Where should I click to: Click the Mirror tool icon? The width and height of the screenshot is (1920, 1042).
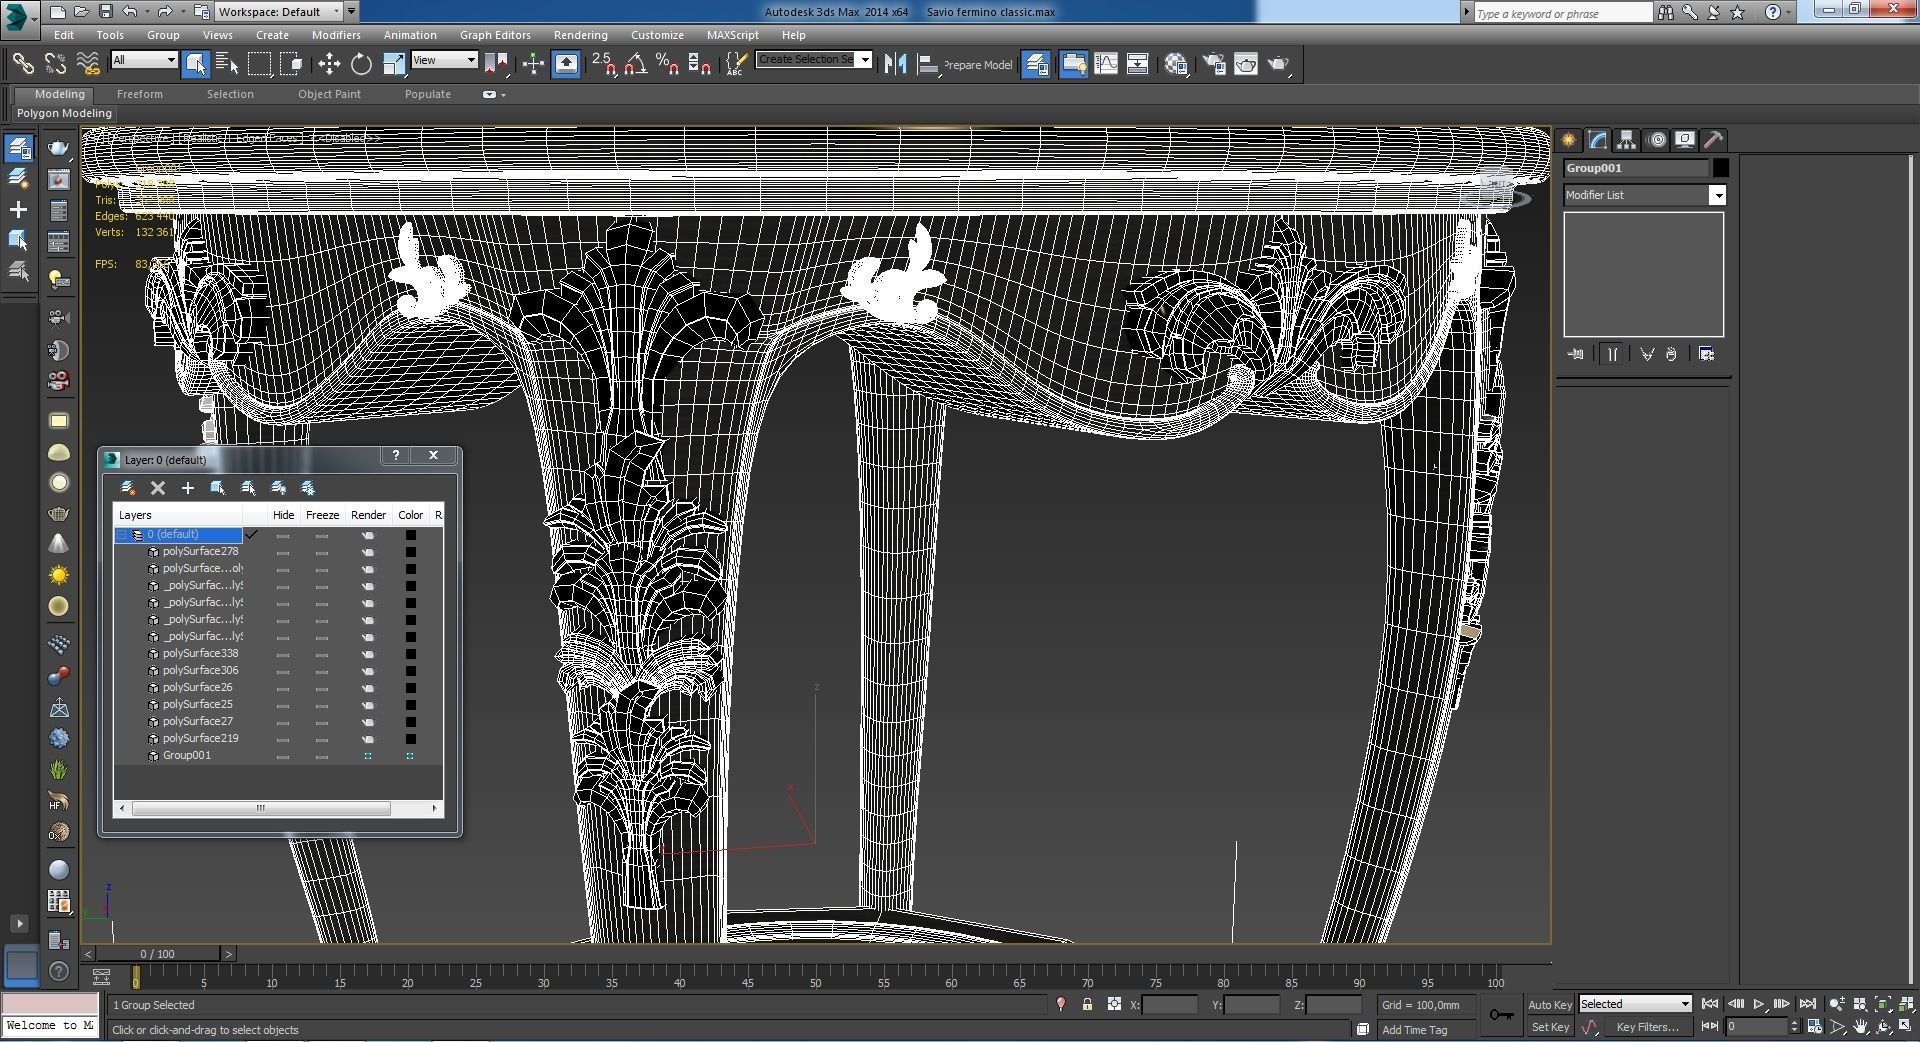tap(895, 64)
